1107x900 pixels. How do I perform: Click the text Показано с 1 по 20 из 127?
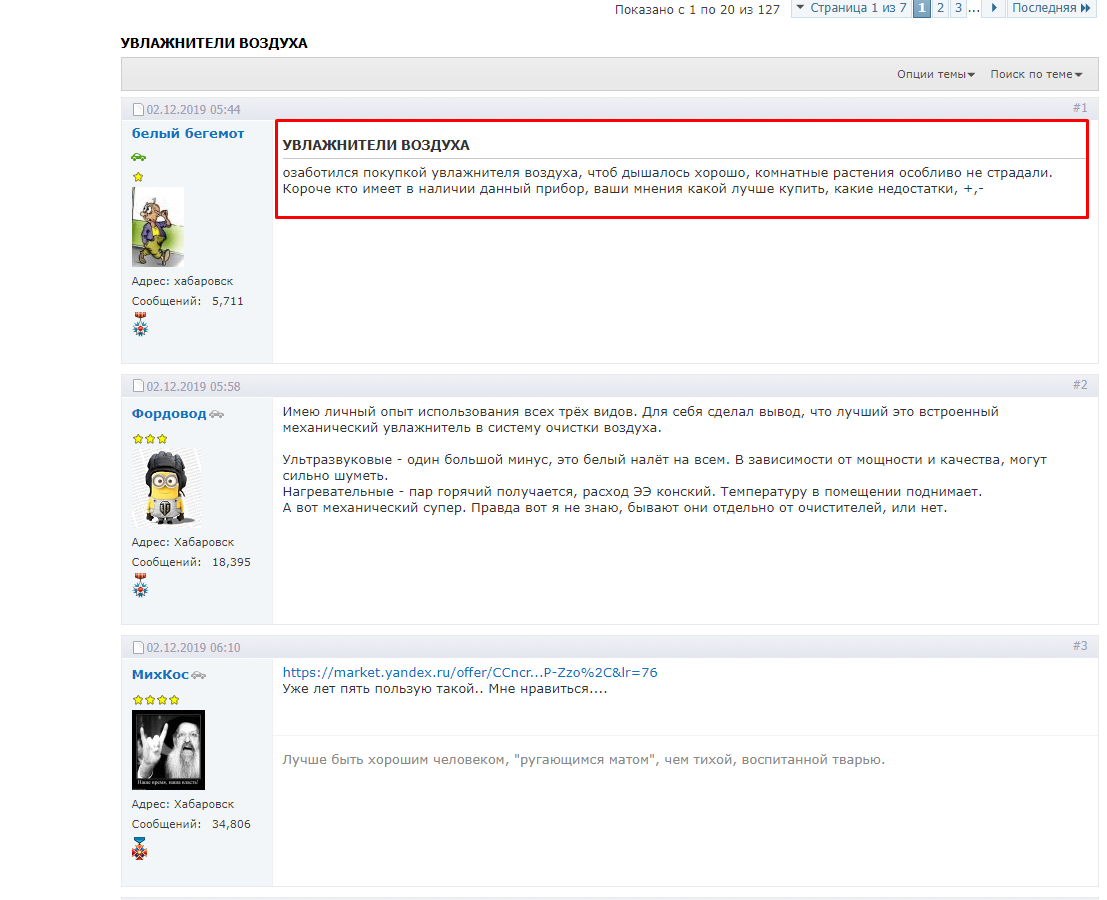697,9
